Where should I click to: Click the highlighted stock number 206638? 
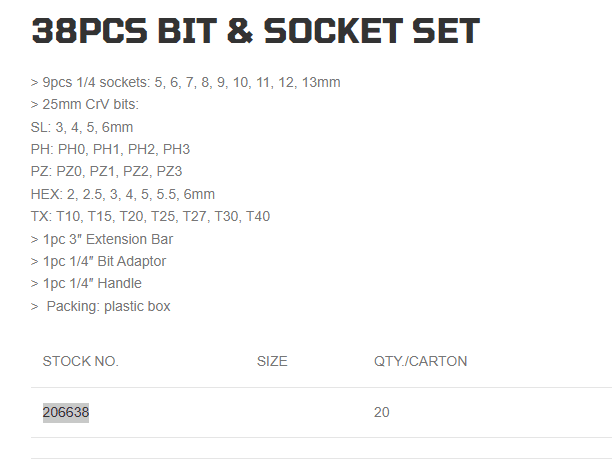coord(65,412)
